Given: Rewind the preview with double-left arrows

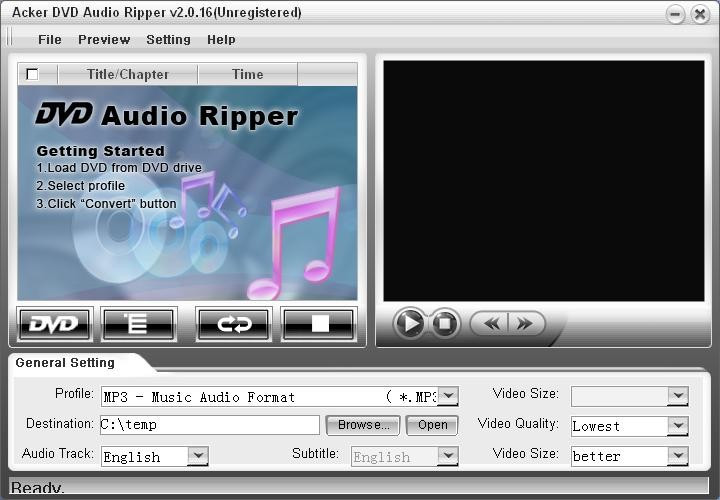Looking at the screenshot, I should [490, 323].
